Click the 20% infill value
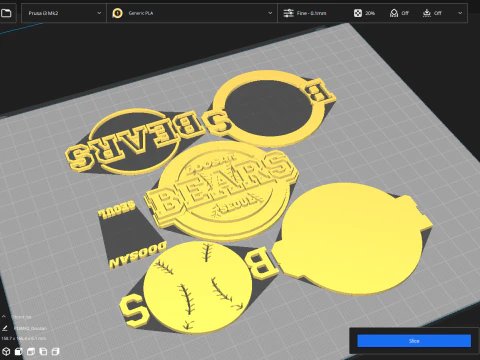Viewport: 480px width, 360px height. tap(370, 13)
